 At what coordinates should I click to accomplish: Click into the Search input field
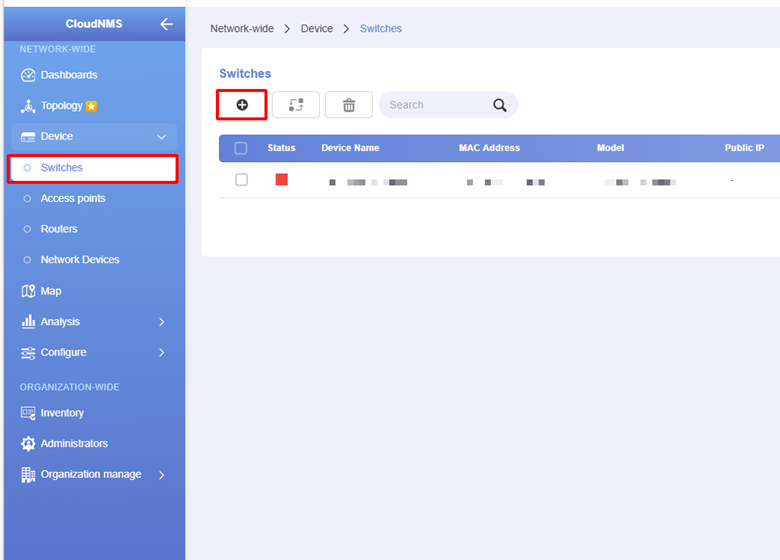click(435, 105)
